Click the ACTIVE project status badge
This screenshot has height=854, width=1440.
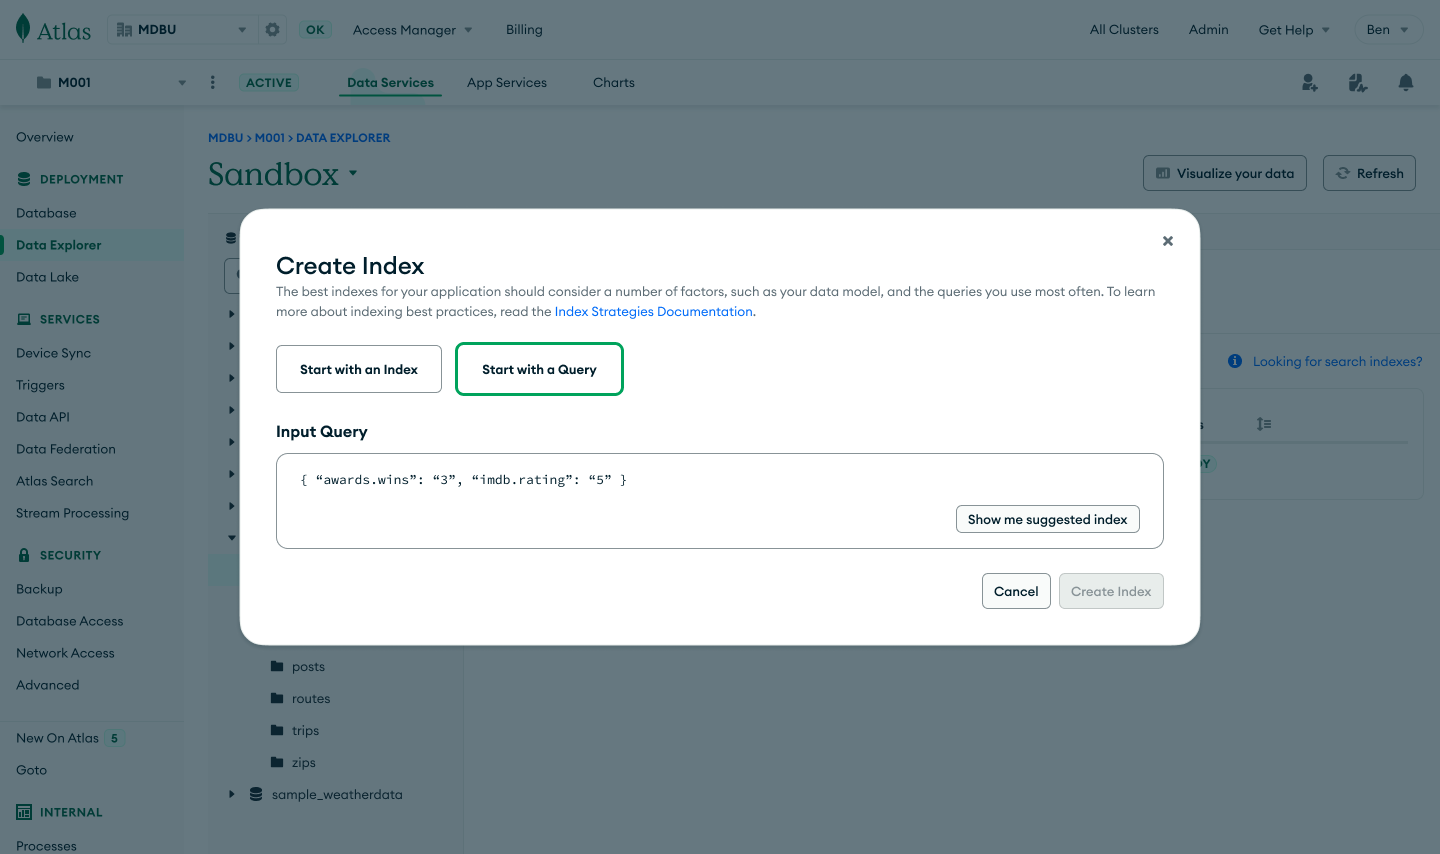point(269,83)
